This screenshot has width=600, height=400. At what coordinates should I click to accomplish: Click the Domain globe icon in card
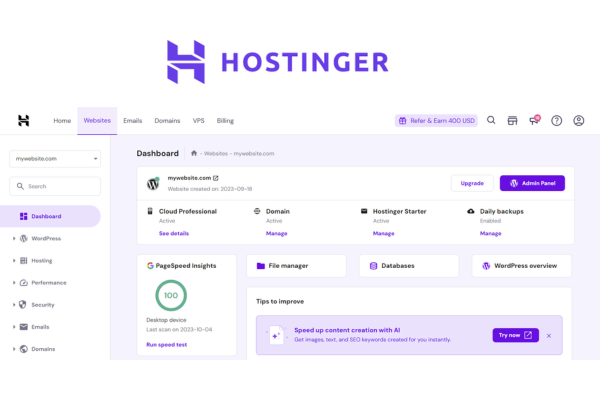tap(257, 211)
